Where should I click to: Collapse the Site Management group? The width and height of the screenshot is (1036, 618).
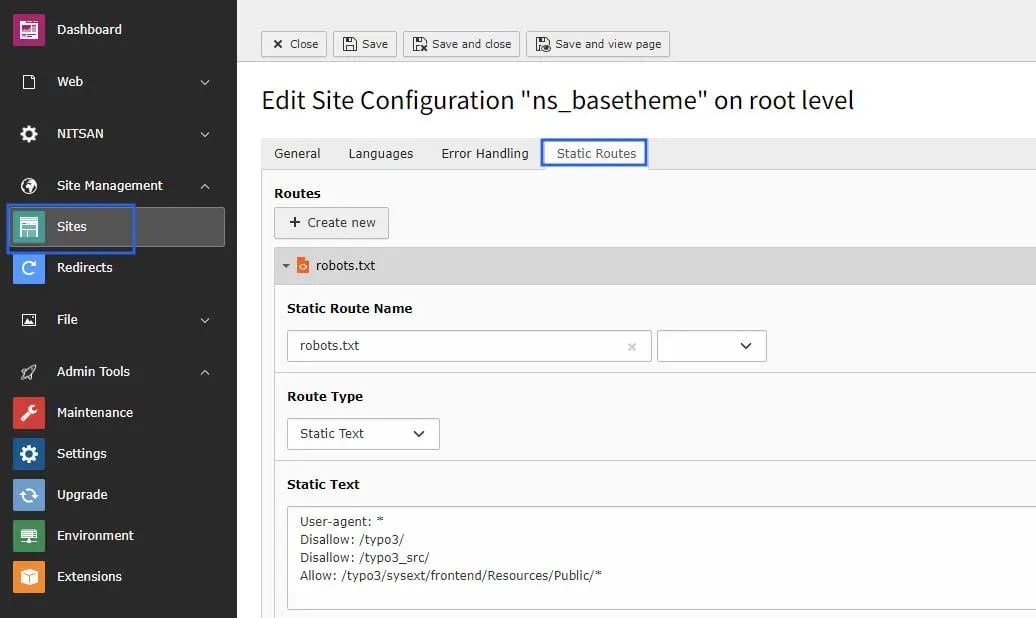click(x=205, y=186)
